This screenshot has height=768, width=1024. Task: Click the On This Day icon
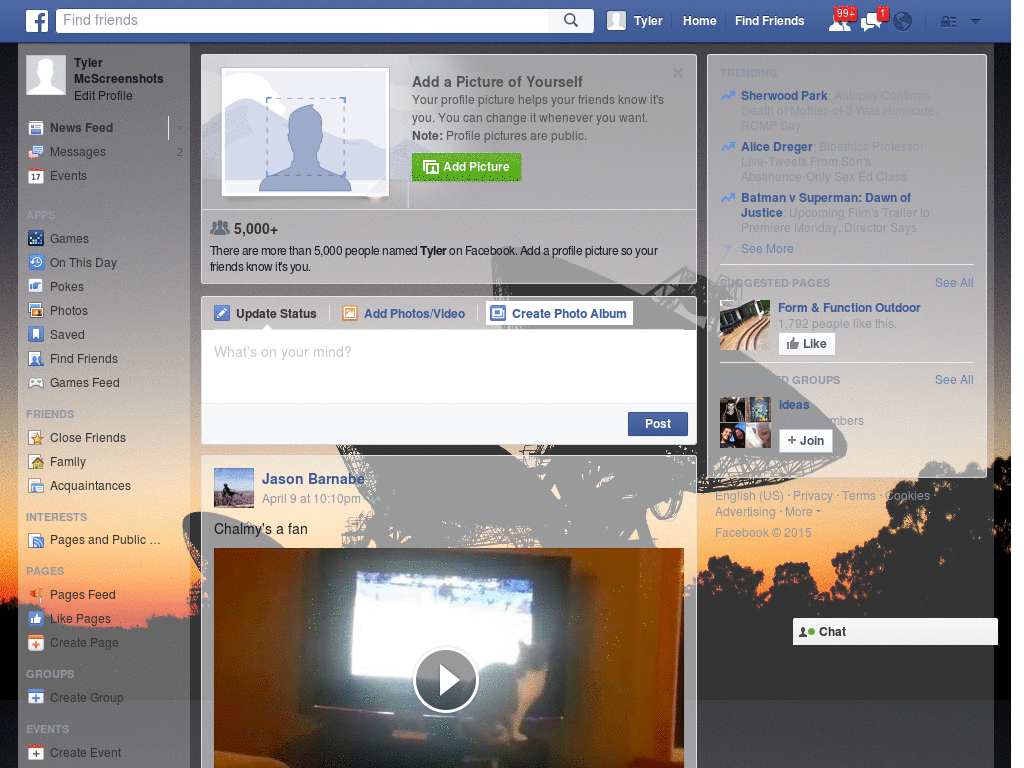(x=36, y=263)
